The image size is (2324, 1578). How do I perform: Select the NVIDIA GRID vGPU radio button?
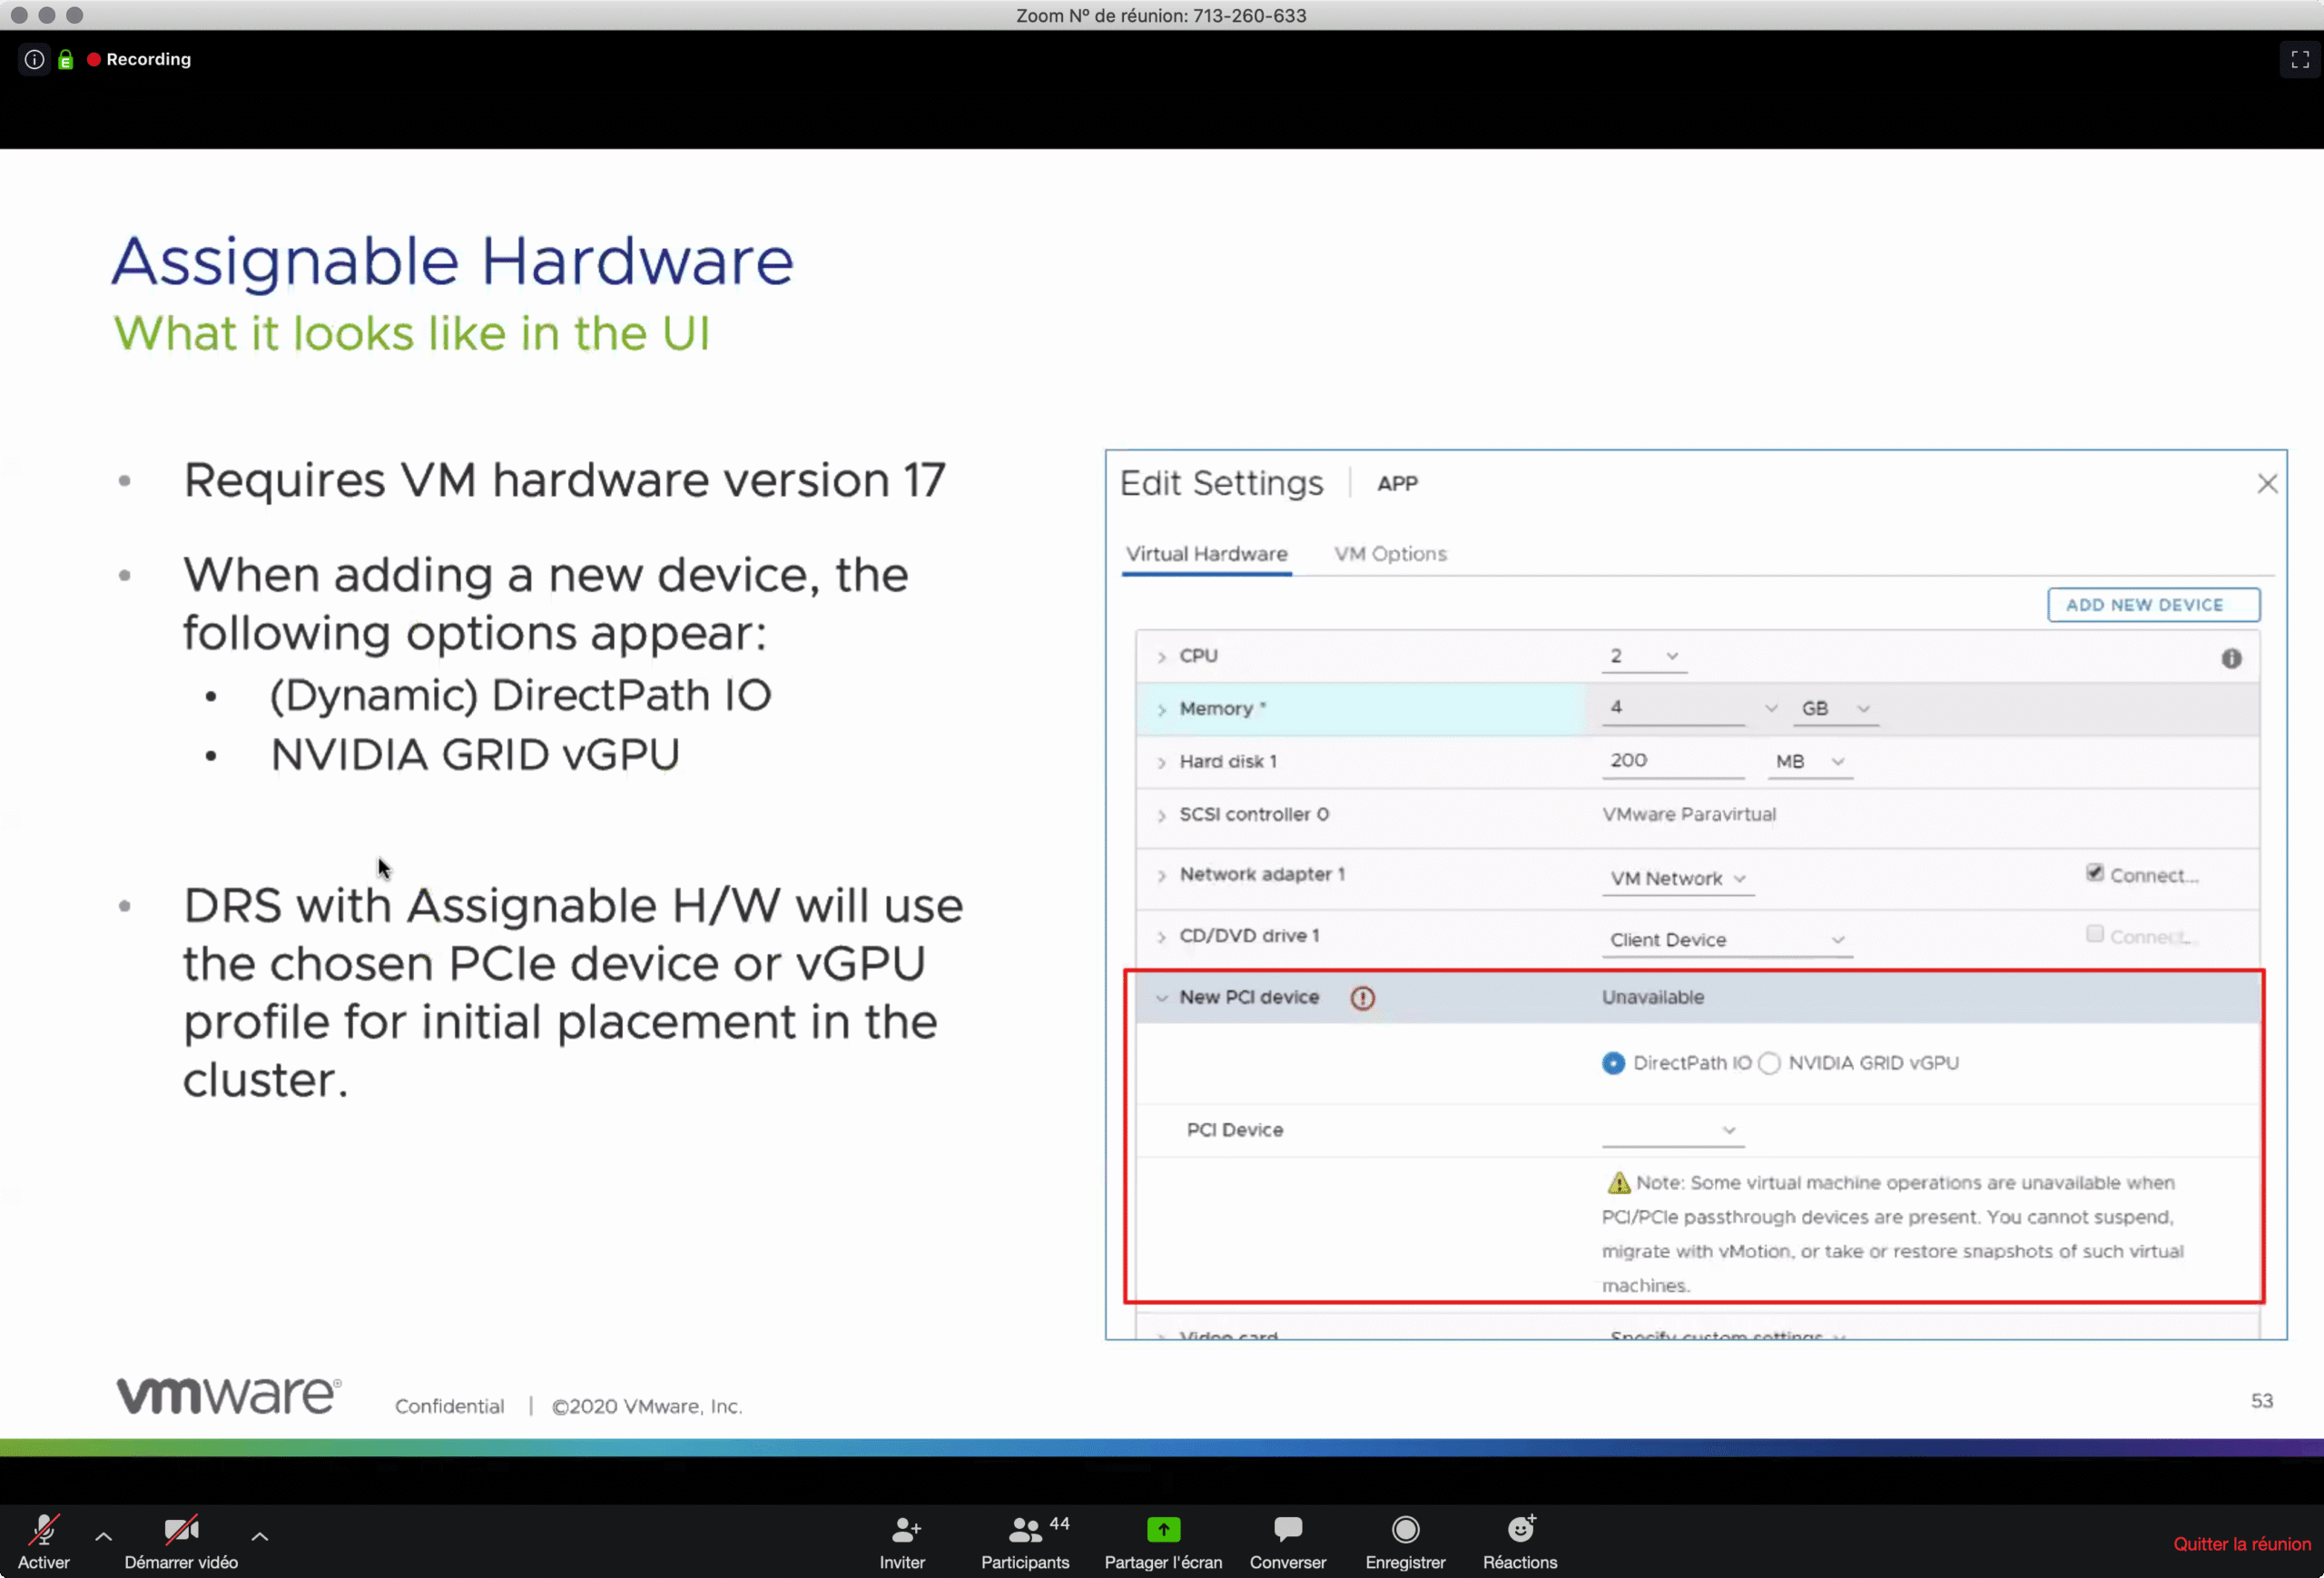click(x=1769, y=1063)
